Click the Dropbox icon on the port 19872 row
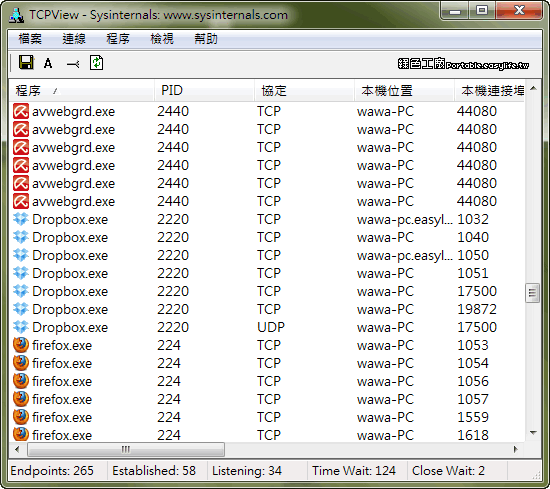The height and width of the screenshot is (489, 550). pyautogui.click(x=21, y=309)
